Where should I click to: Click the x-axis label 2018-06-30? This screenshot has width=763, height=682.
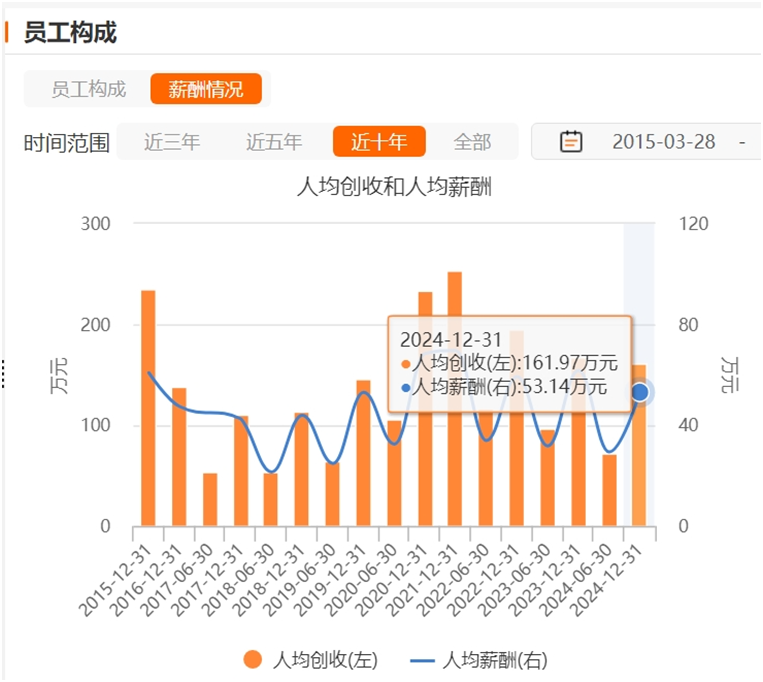point(238,580)
